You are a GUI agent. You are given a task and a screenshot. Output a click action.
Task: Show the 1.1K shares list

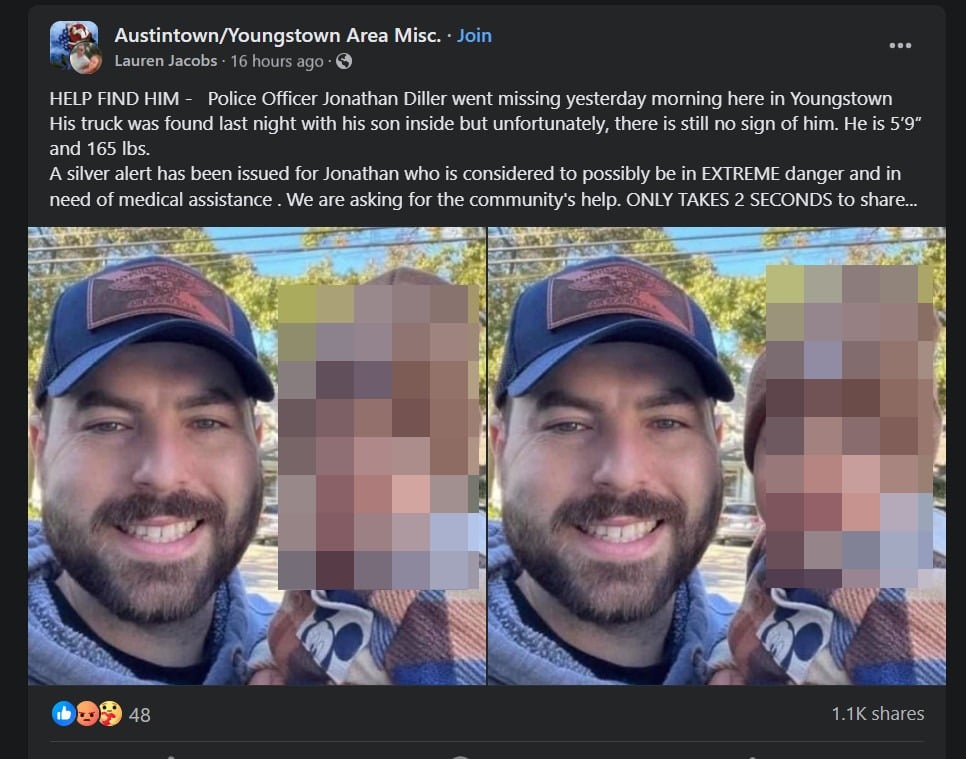pos(878,714)
